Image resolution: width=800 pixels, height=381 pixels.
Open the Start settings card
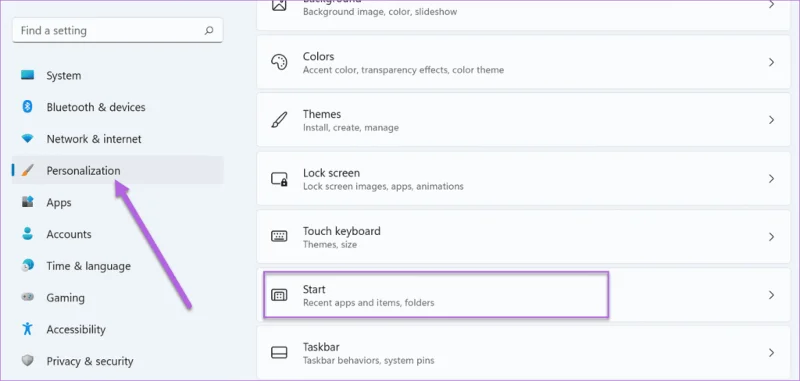tap(523, 295)
